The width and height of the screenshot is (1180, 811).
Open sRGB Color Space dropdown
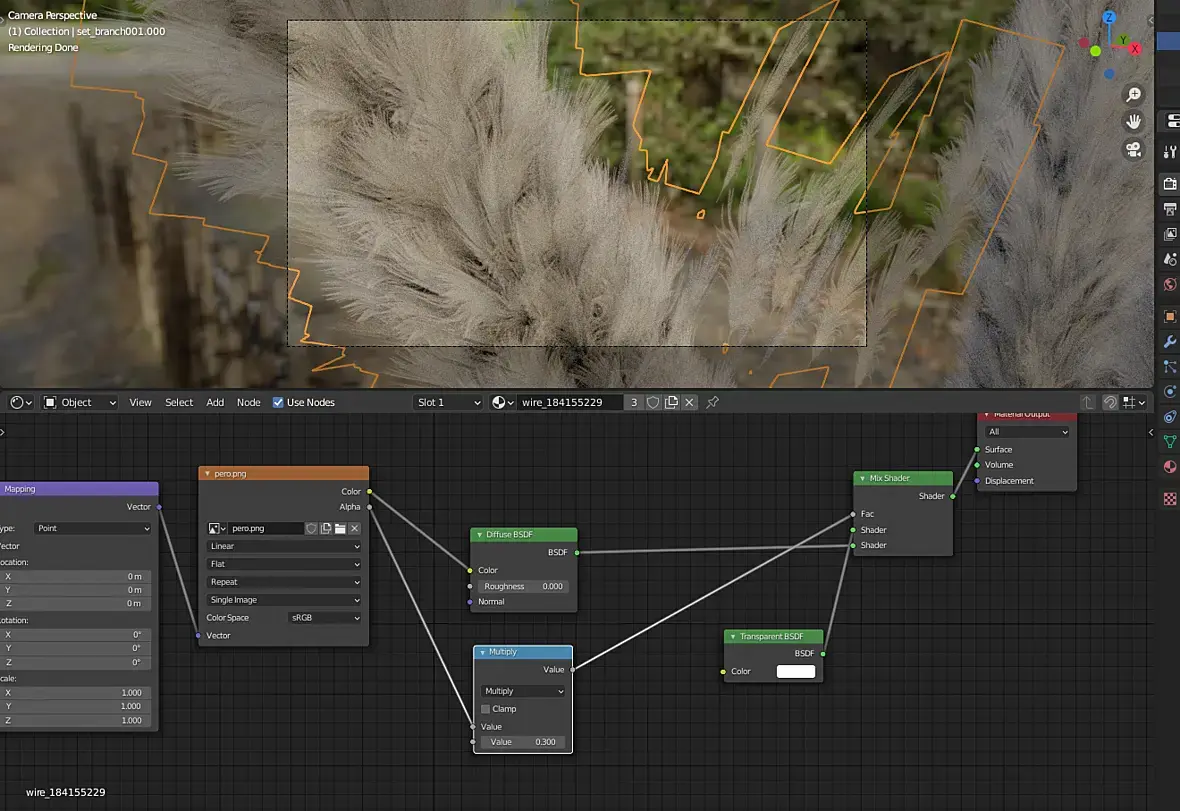coord(324,618)
